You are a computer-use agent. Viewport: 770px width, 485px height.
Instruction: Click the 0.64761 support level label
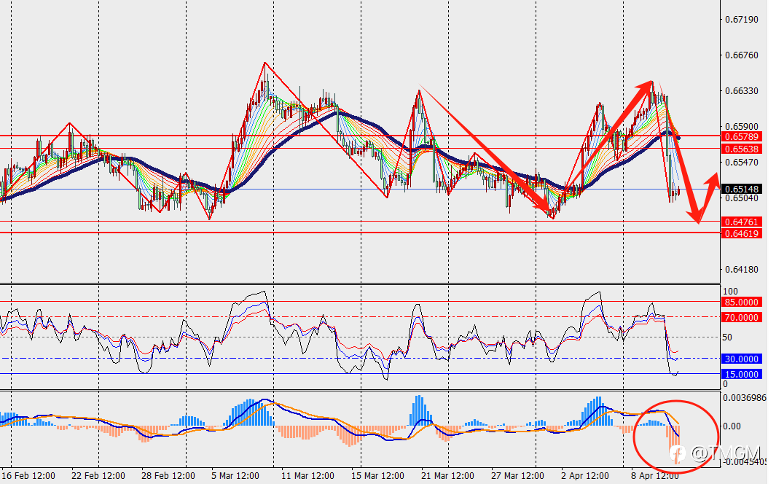(742, 222)
